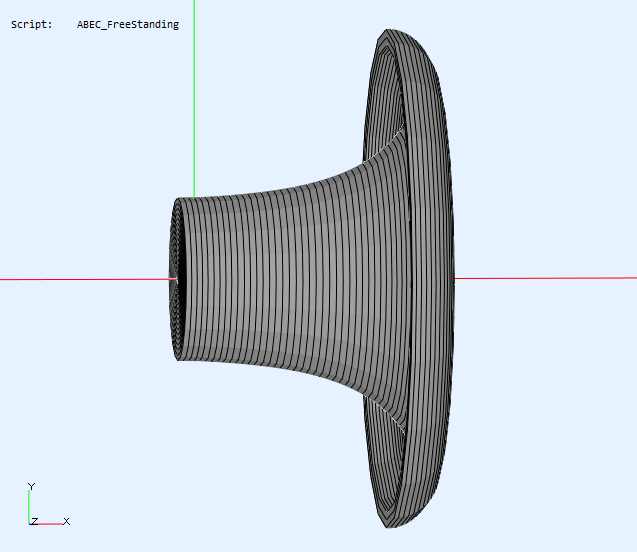The image size is (637, 552).
Task: Click the Script: label
Action: tap(32, 25)
